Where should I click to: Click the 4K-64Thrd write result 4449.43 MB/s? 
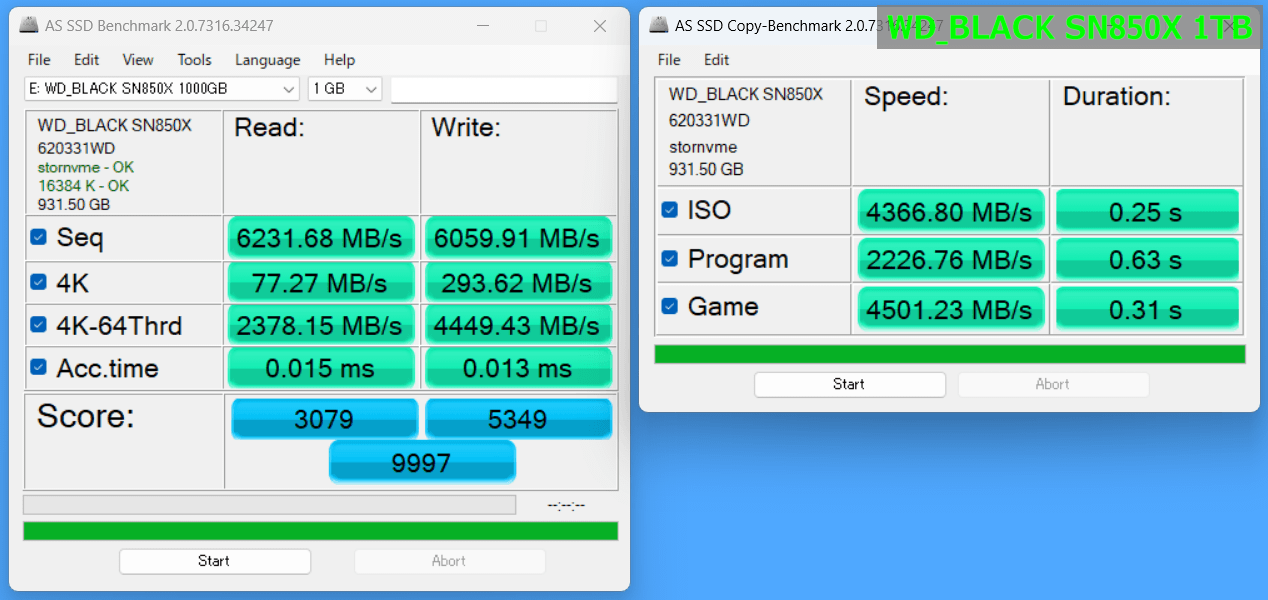pos(518,325)
